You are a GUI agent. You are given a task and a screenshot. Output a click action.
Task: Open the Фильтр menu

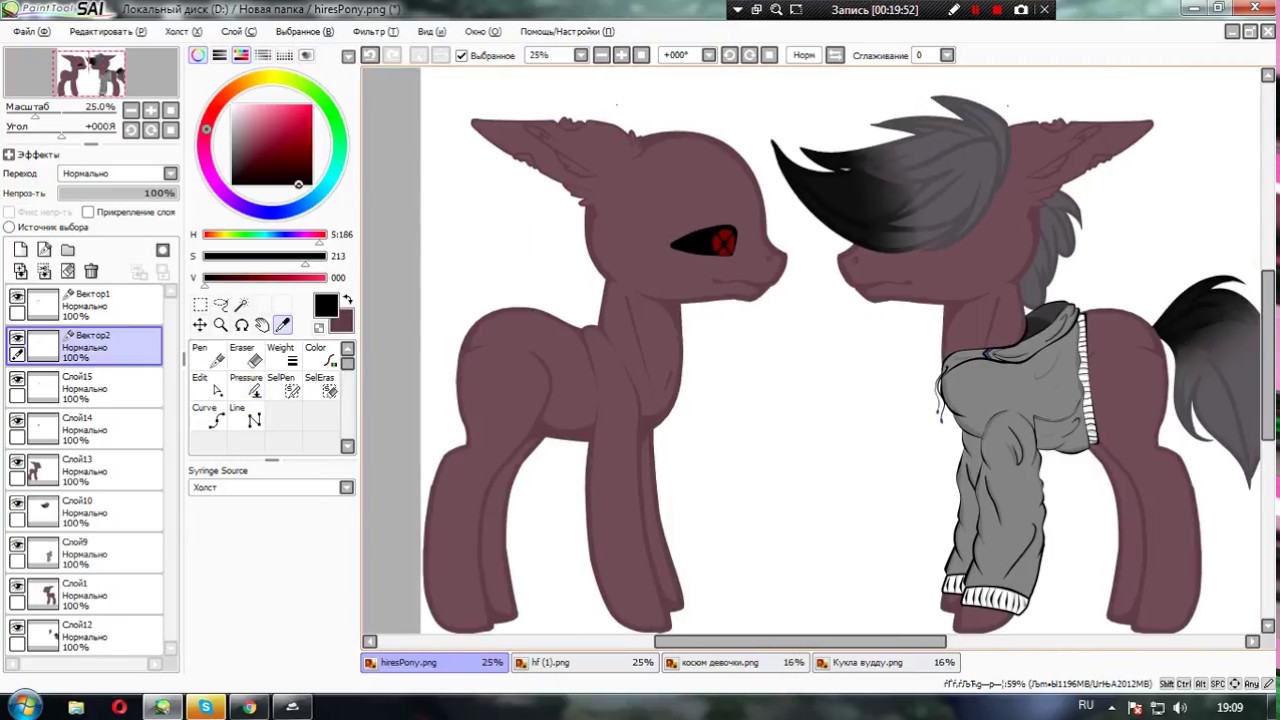(376, 31)
